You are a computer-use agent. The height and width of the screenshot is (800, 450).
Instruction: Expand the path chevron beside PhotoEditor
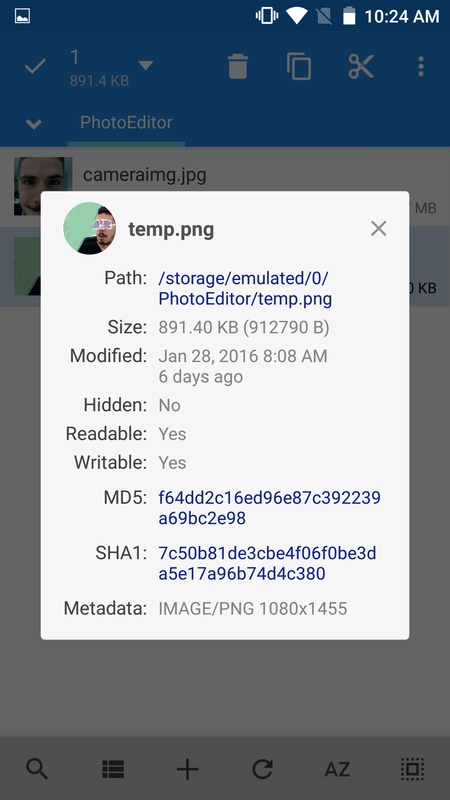pos(34,124)
